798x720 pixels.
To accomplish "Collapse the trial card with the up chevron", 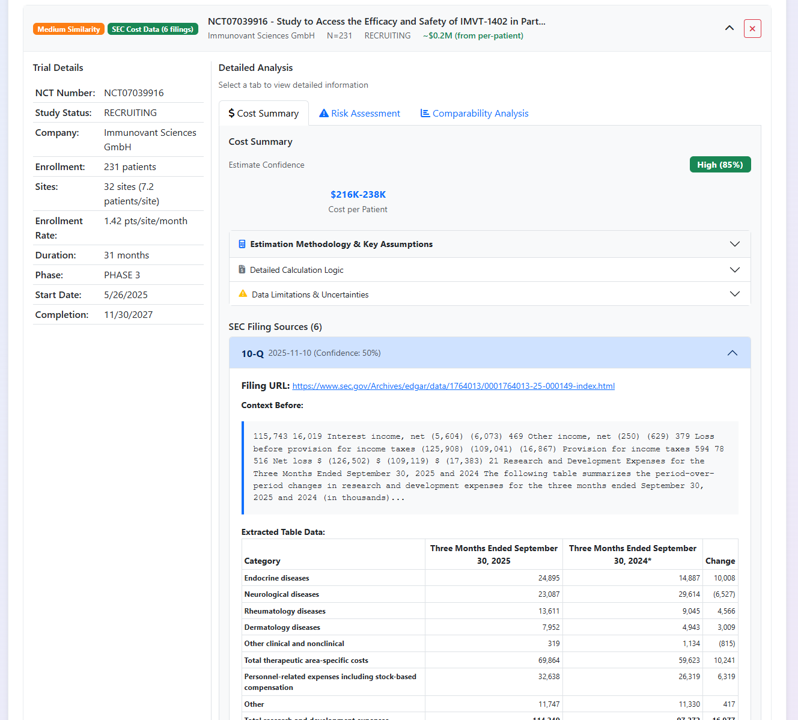I will coord(729,28).
